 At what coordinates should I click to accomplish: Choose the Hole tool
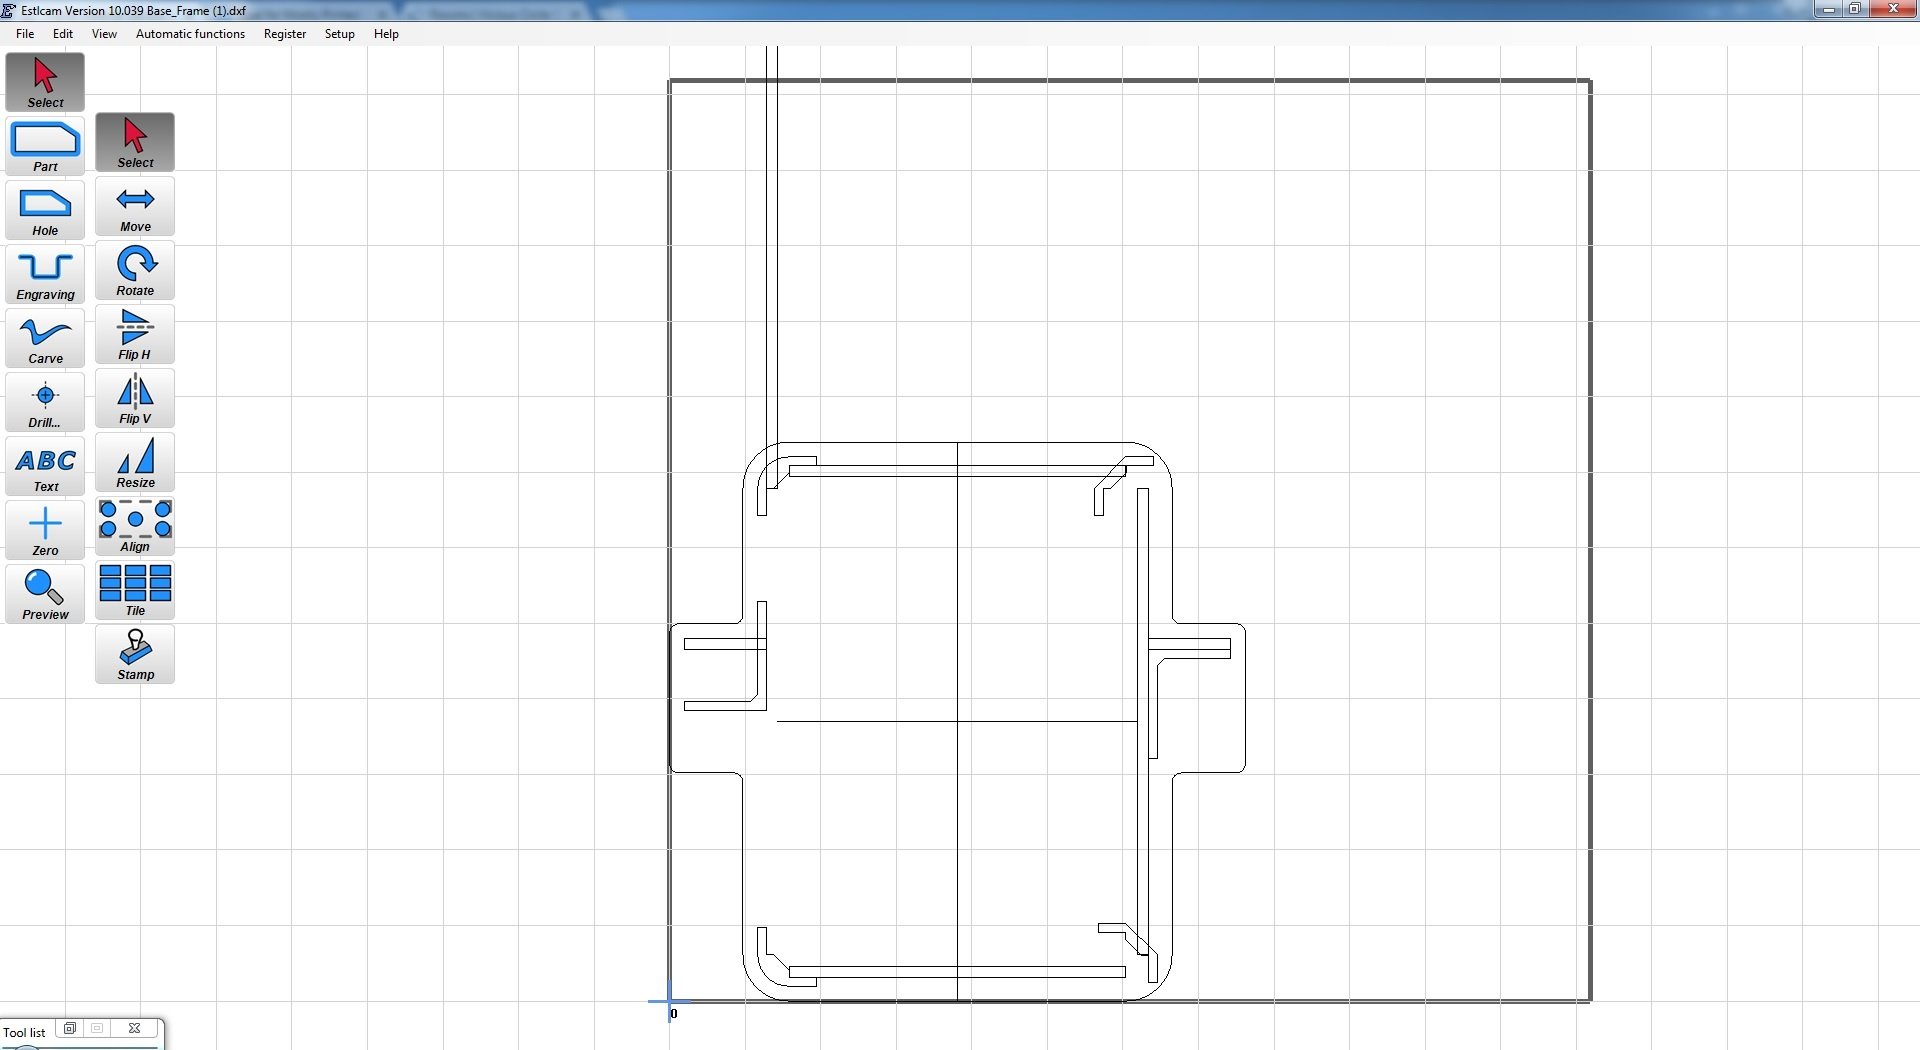point(45,210)
